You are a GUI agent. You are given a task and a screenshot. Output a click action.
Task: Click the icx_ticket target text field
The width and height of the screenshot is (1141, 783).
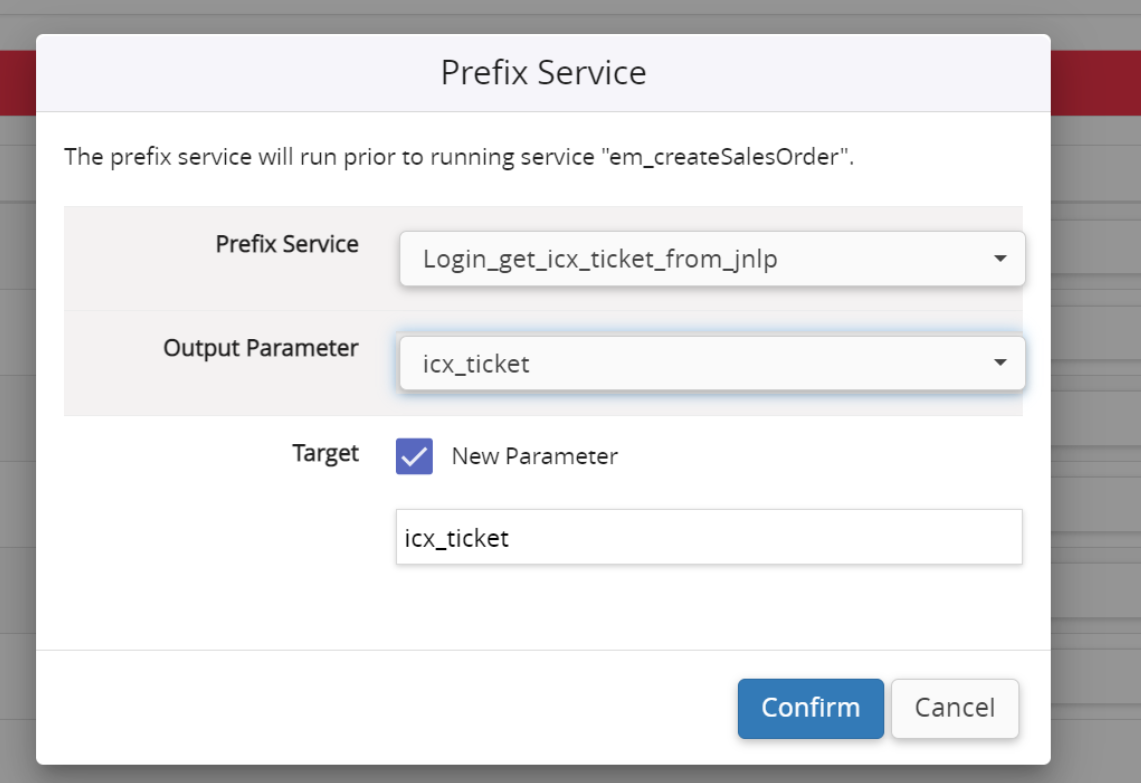tap(709, 537)
